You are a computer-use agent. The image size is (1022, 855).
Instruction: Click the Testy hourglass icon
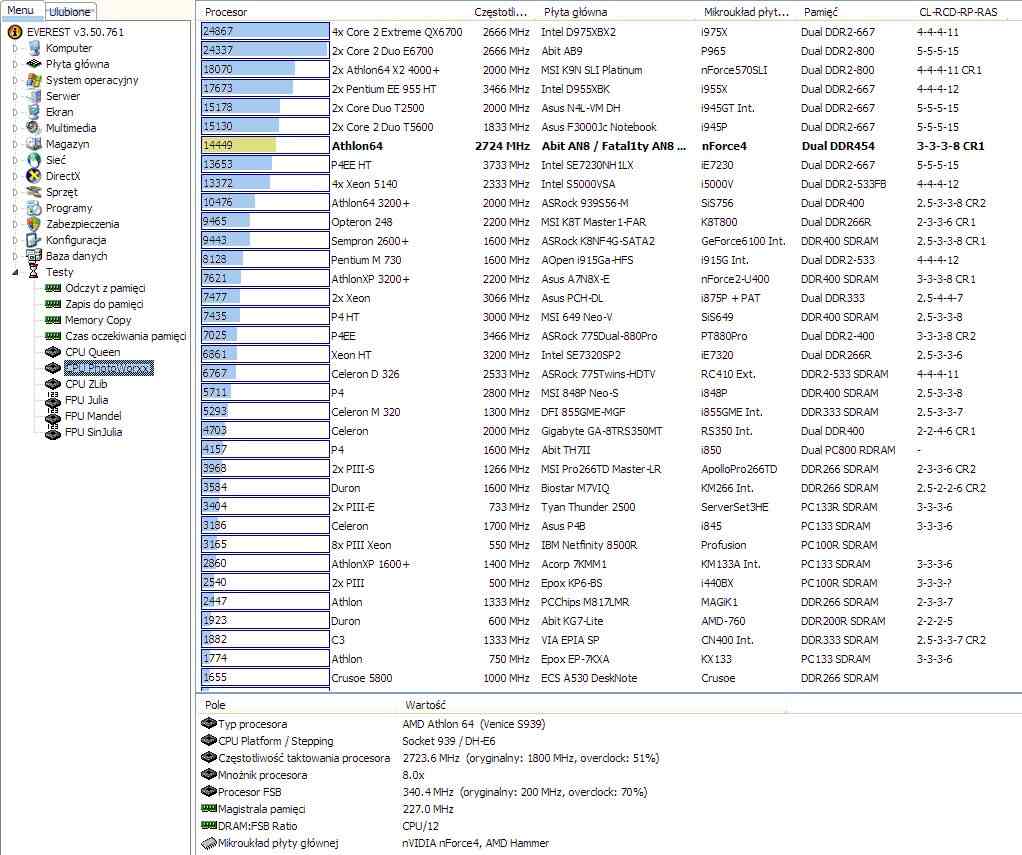(x=34, y=272)
